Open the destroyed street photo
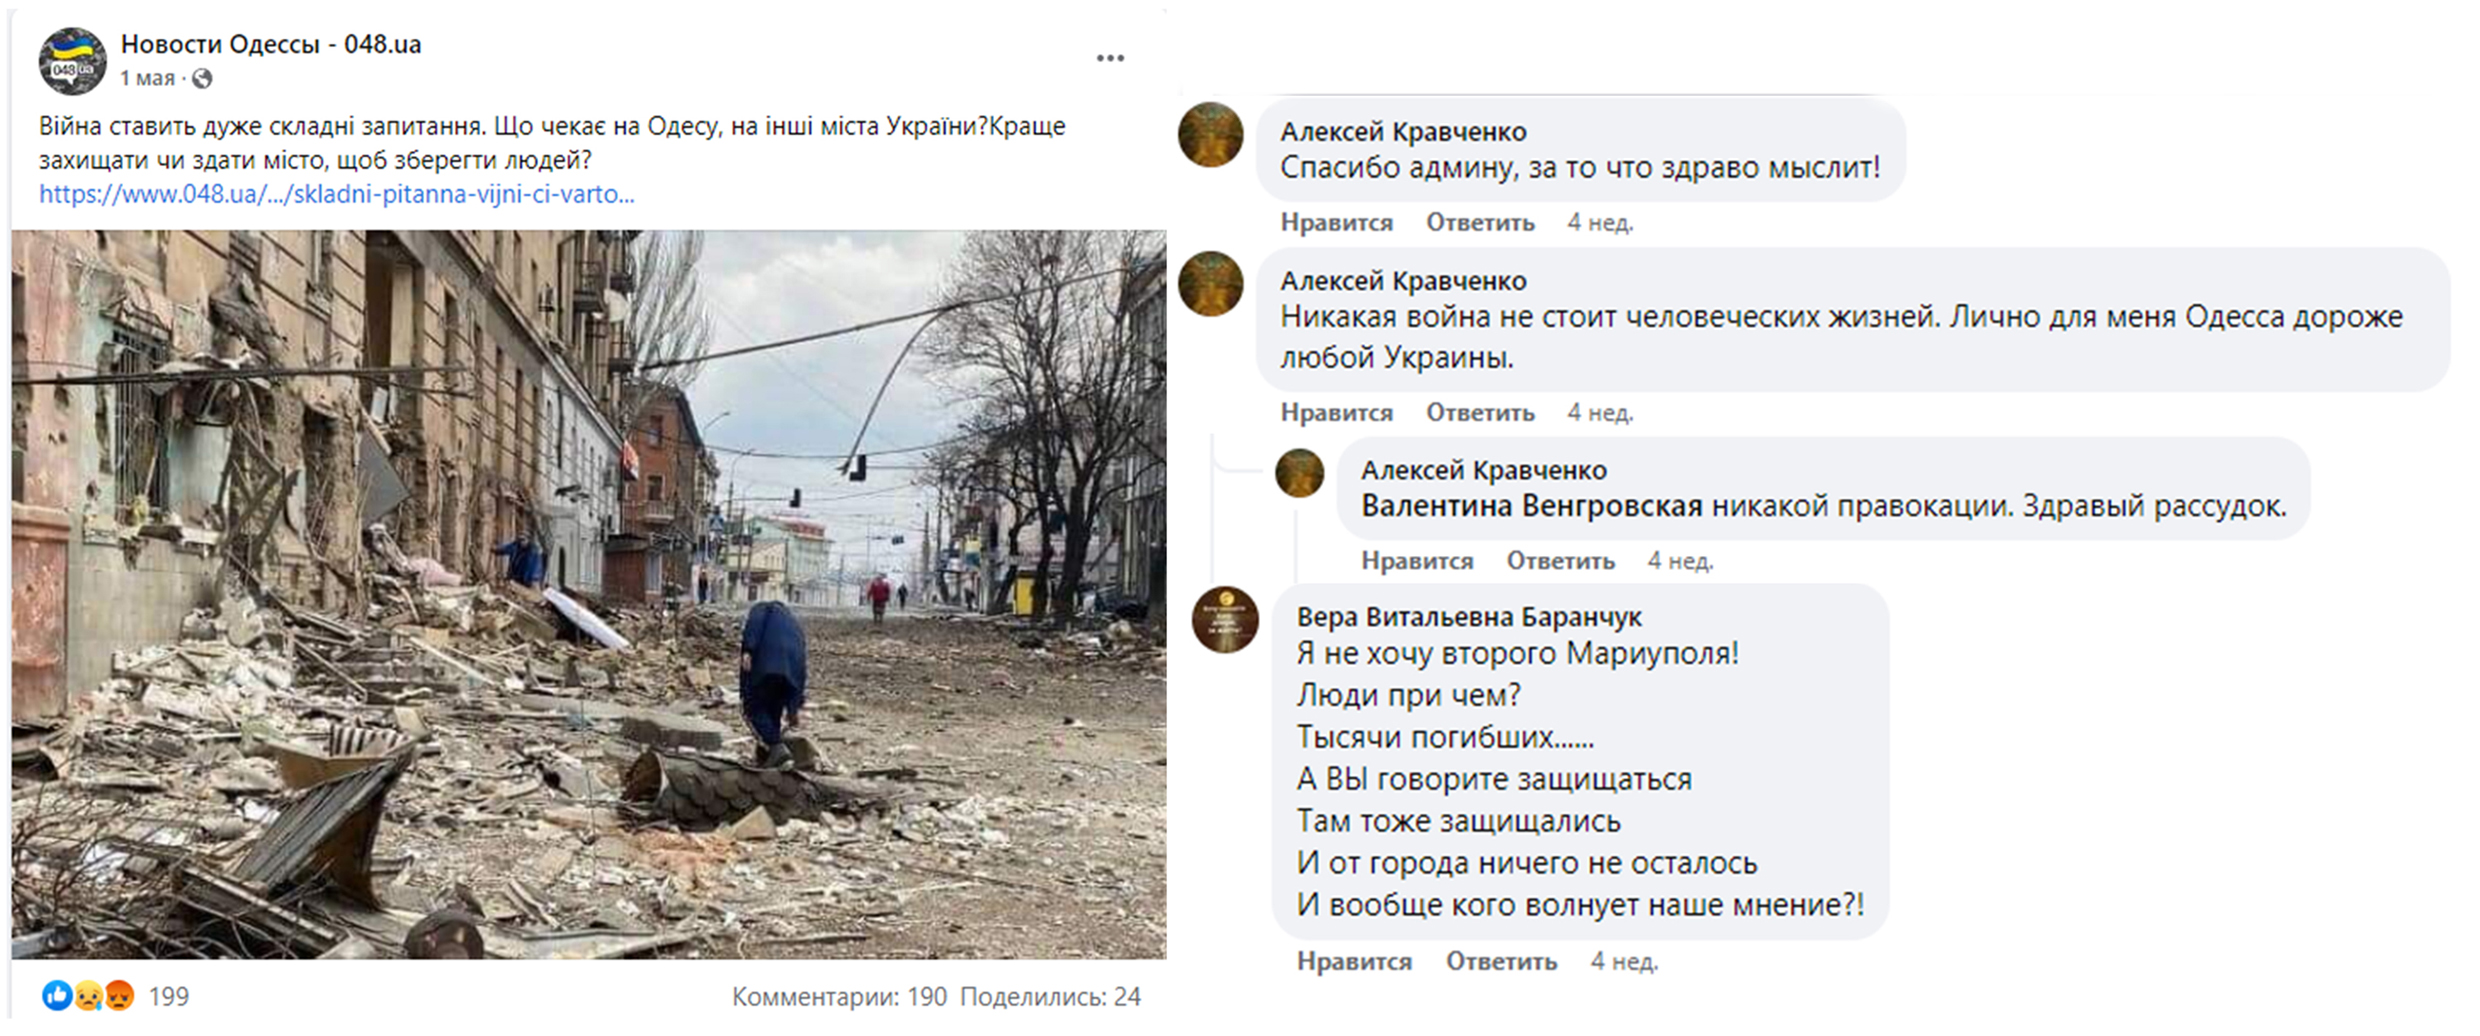The image size is (2480, 1036). point(589,594)
